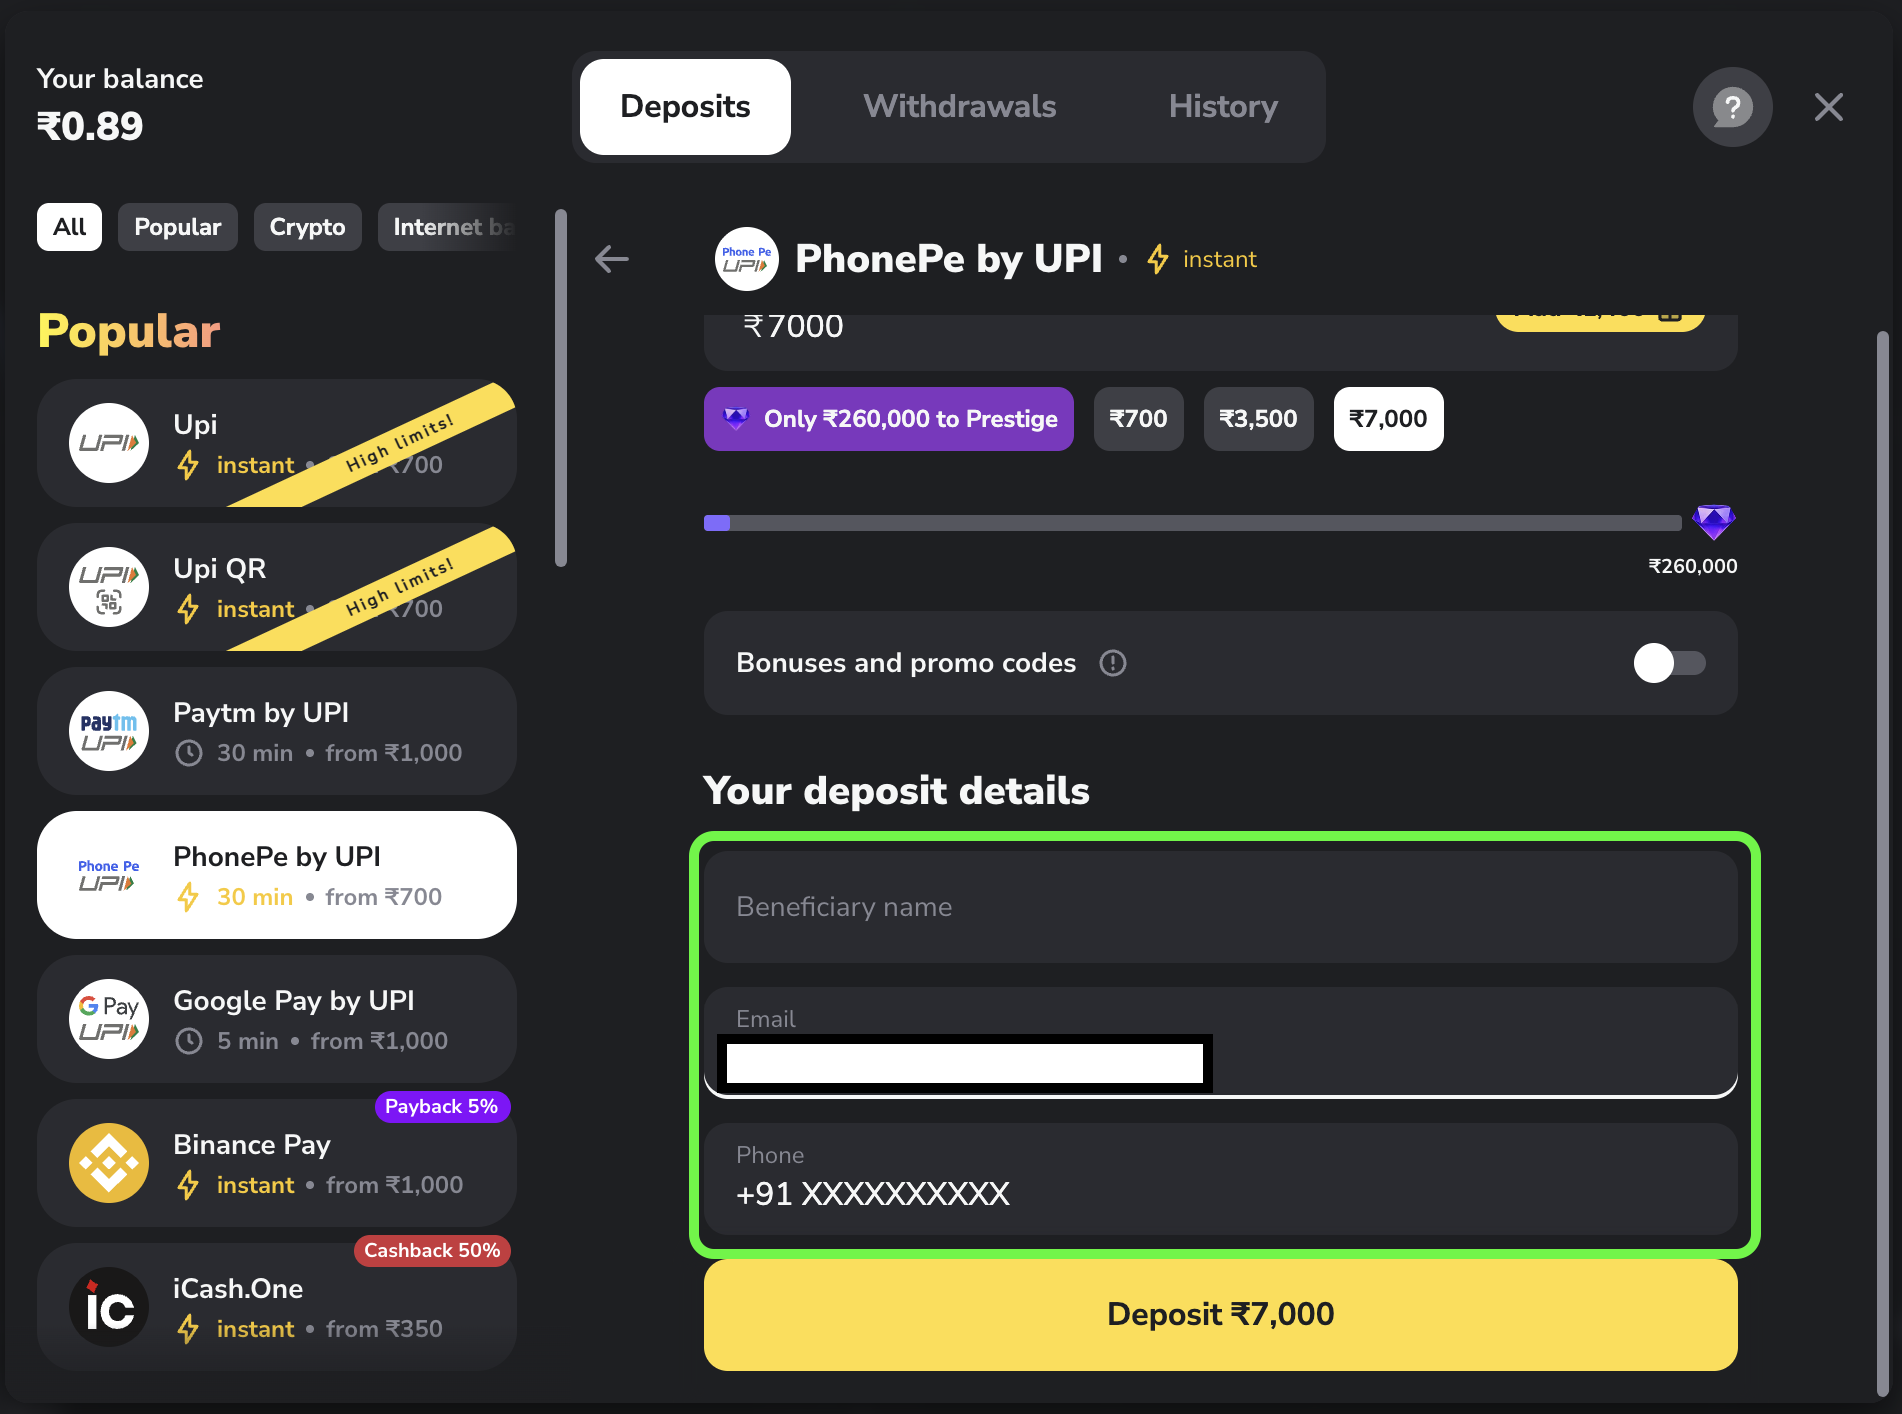Viewport: 1902px width, 1414px height.
Task: Focus the Beneficiary name field
Action: 1220,907
